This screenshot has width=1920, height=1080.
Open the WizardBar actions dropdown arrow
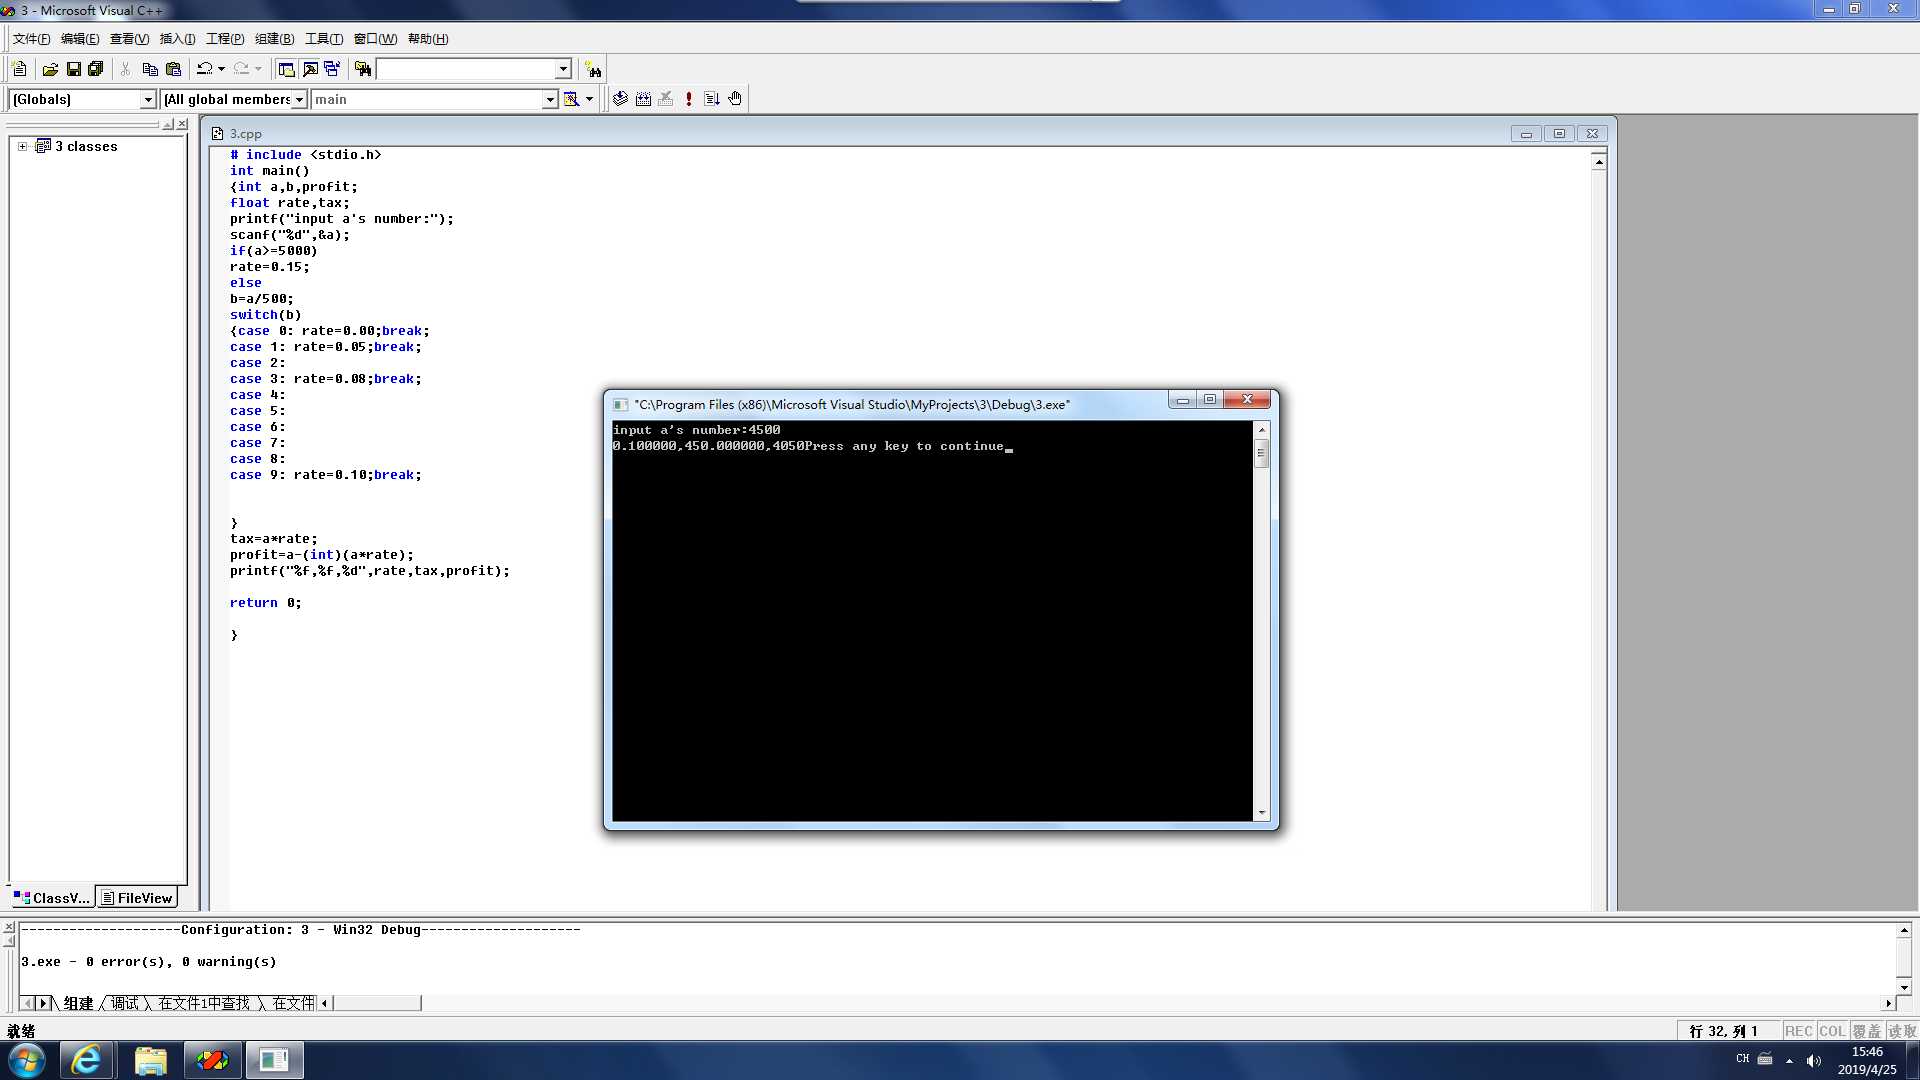point(589,99)
